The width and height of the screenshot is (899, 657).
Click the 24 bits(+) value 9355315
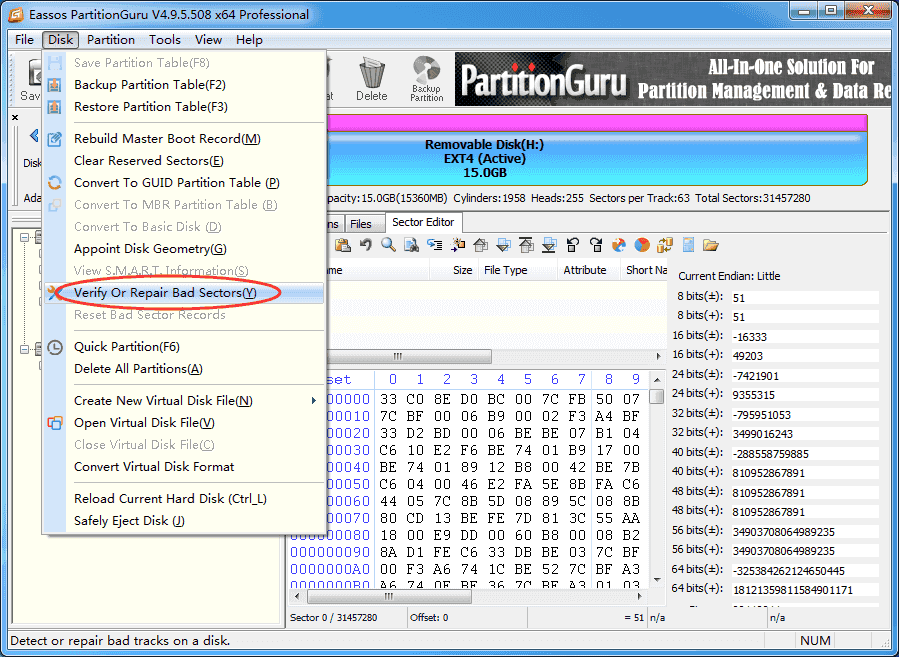(805, 395)
